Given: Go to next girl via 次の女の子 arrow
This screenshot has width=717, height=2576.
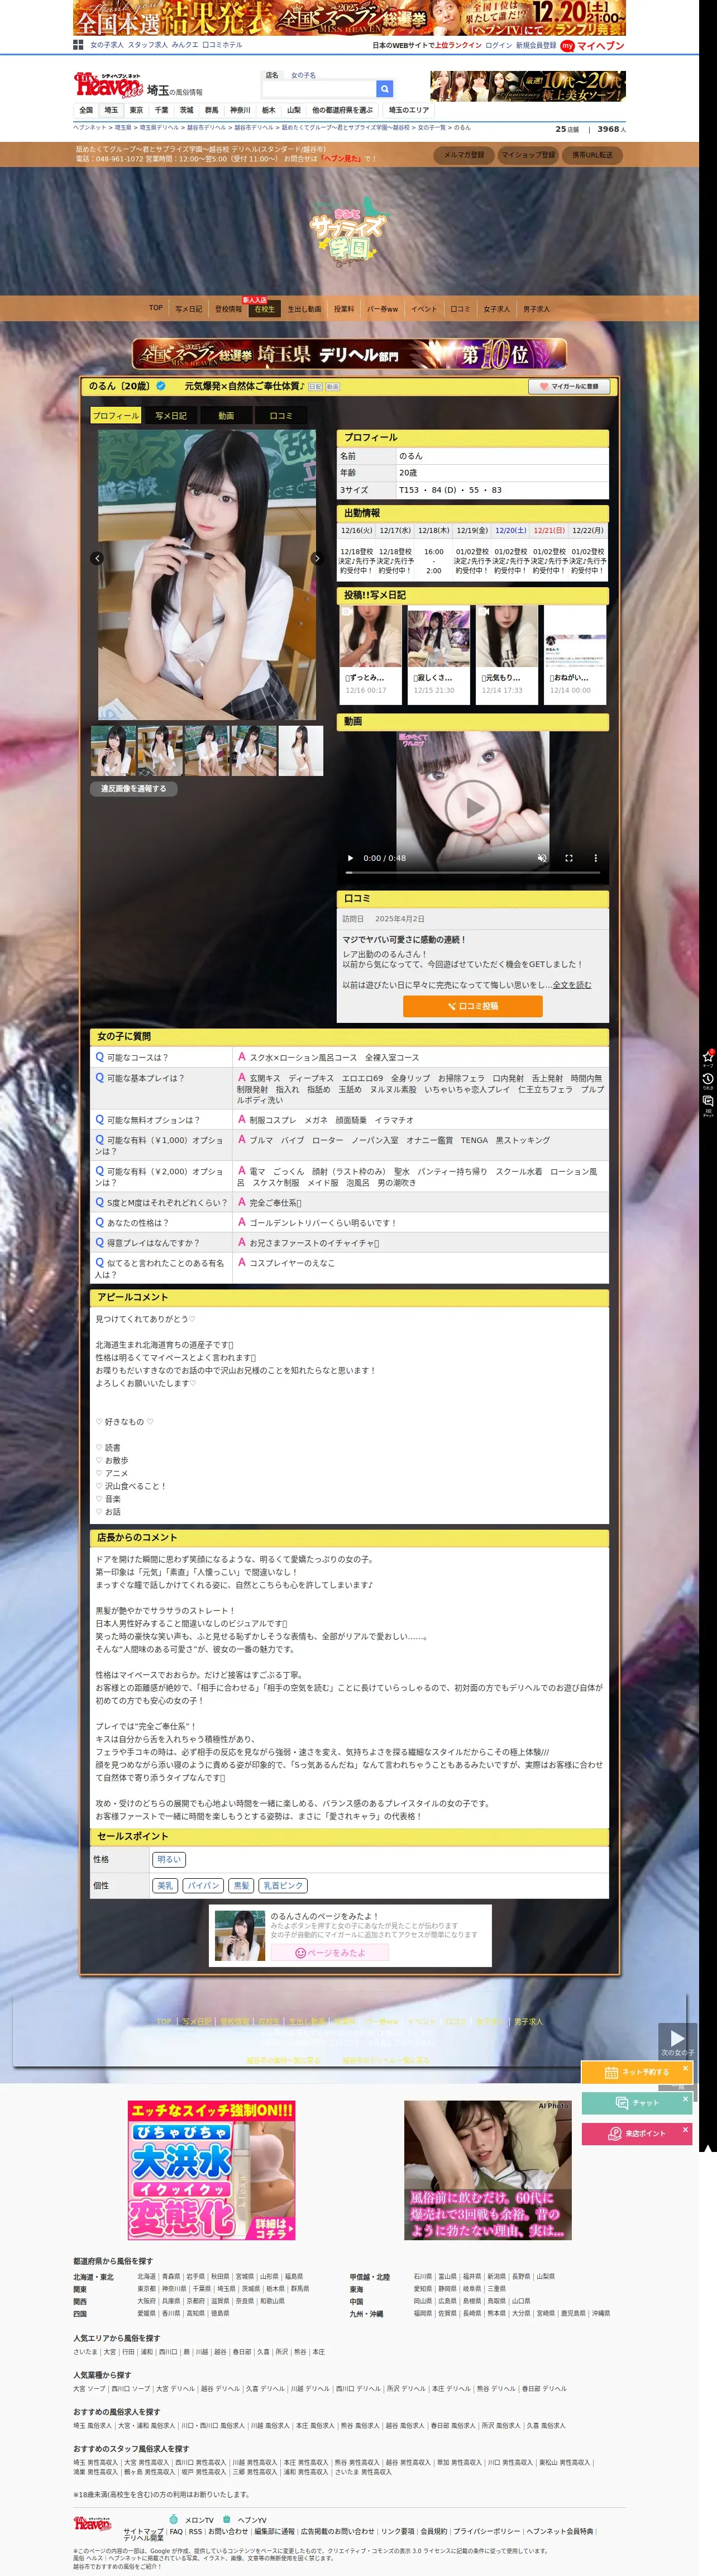Looking at the screenshot, I should click(677, 2039).
